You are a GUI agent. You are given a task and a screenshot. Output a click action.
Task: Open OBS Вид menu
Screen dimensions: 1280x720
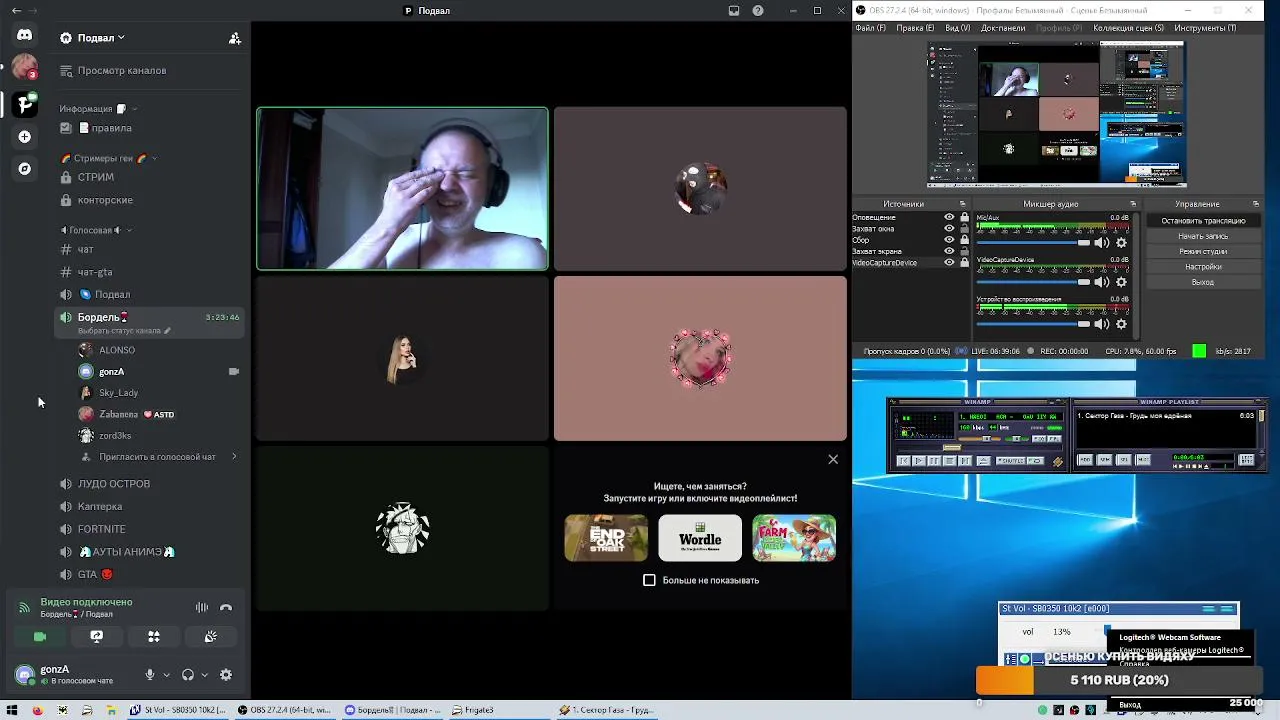point(957,28)
